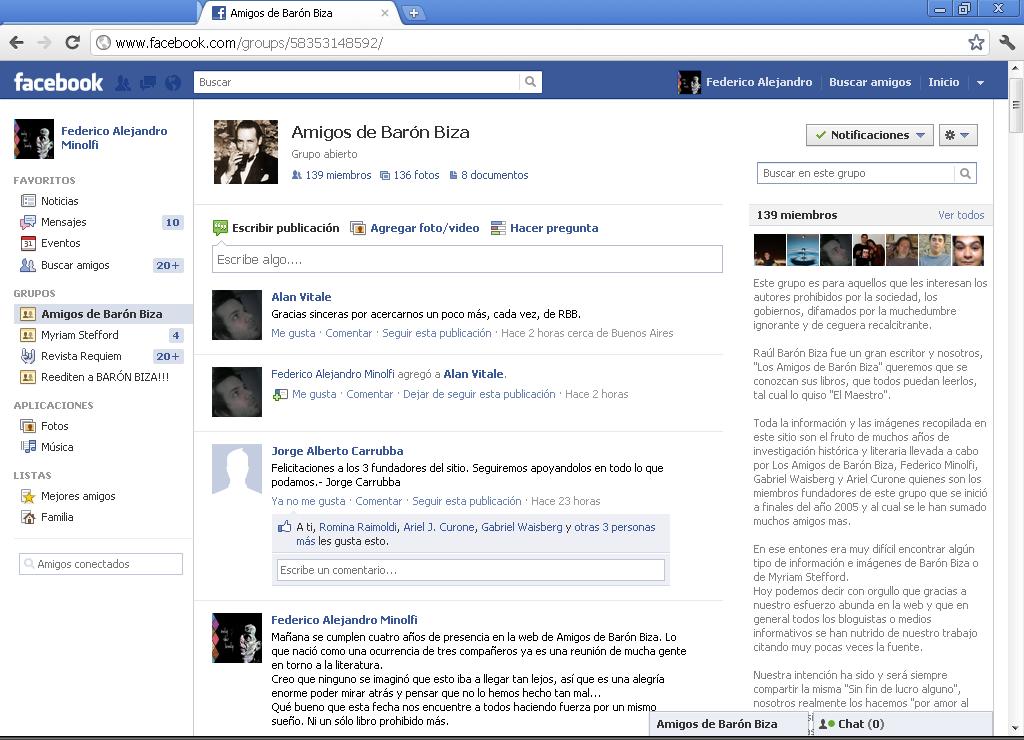Open Reediten a BARÓN BIZA!!! group
The width and height of the screenshot is (1024, 740).
(x=104, y=377)
